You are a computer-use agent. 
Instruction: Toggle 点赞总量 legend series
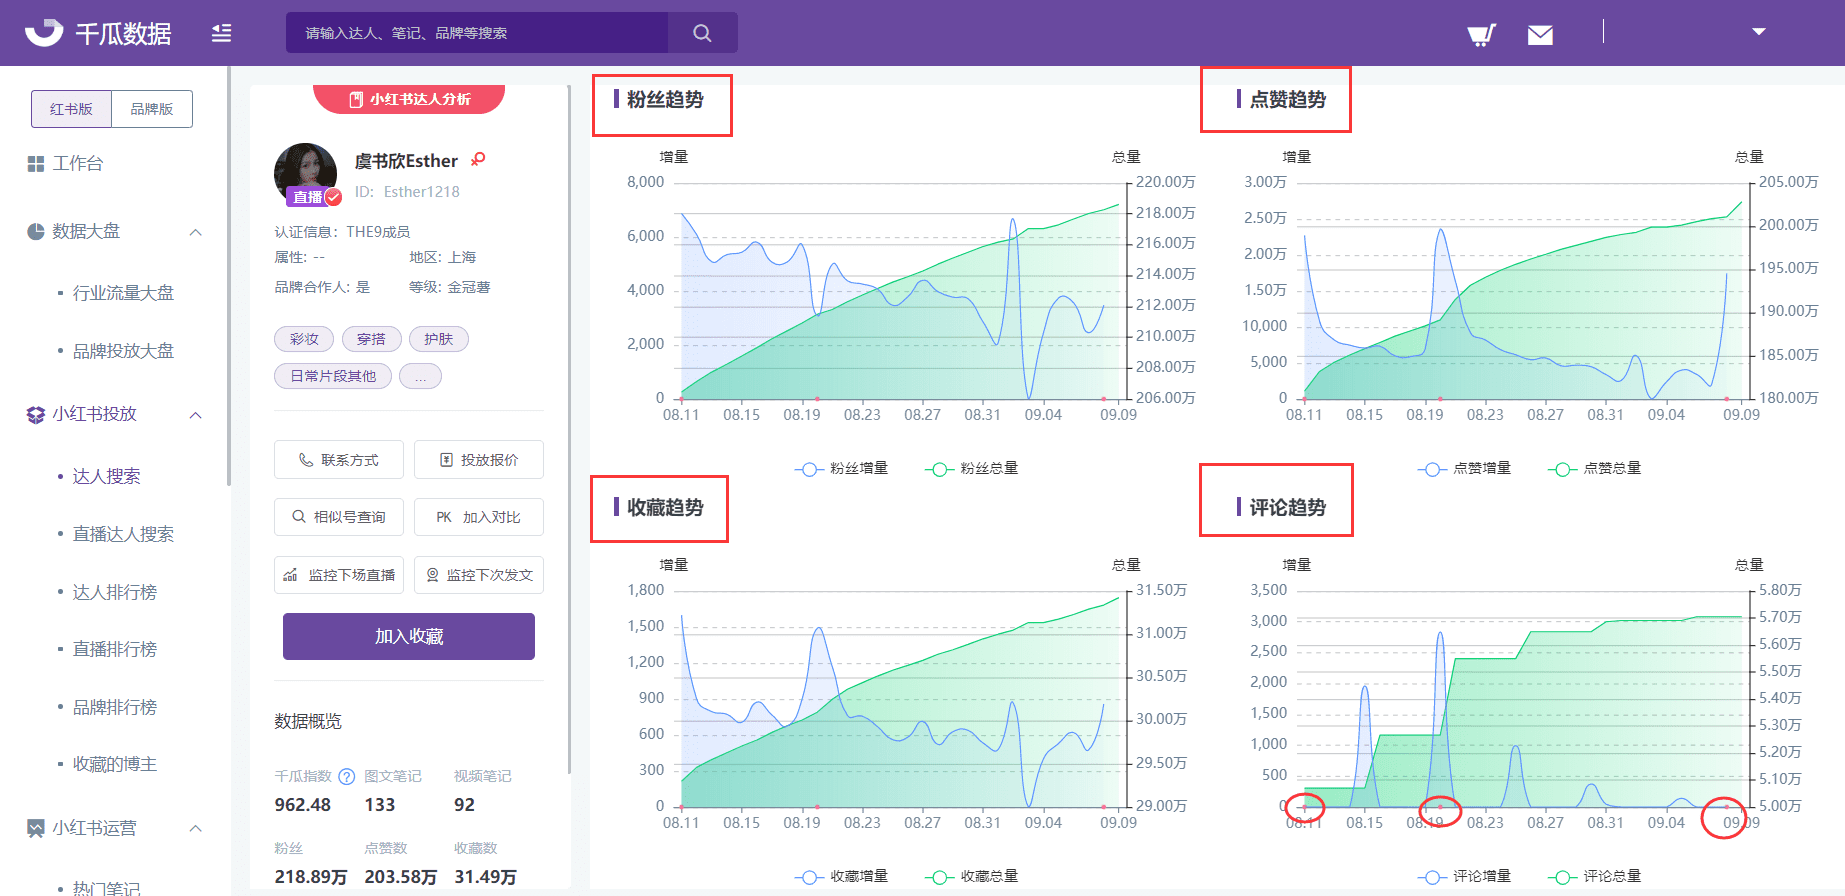pos(1595,469)
